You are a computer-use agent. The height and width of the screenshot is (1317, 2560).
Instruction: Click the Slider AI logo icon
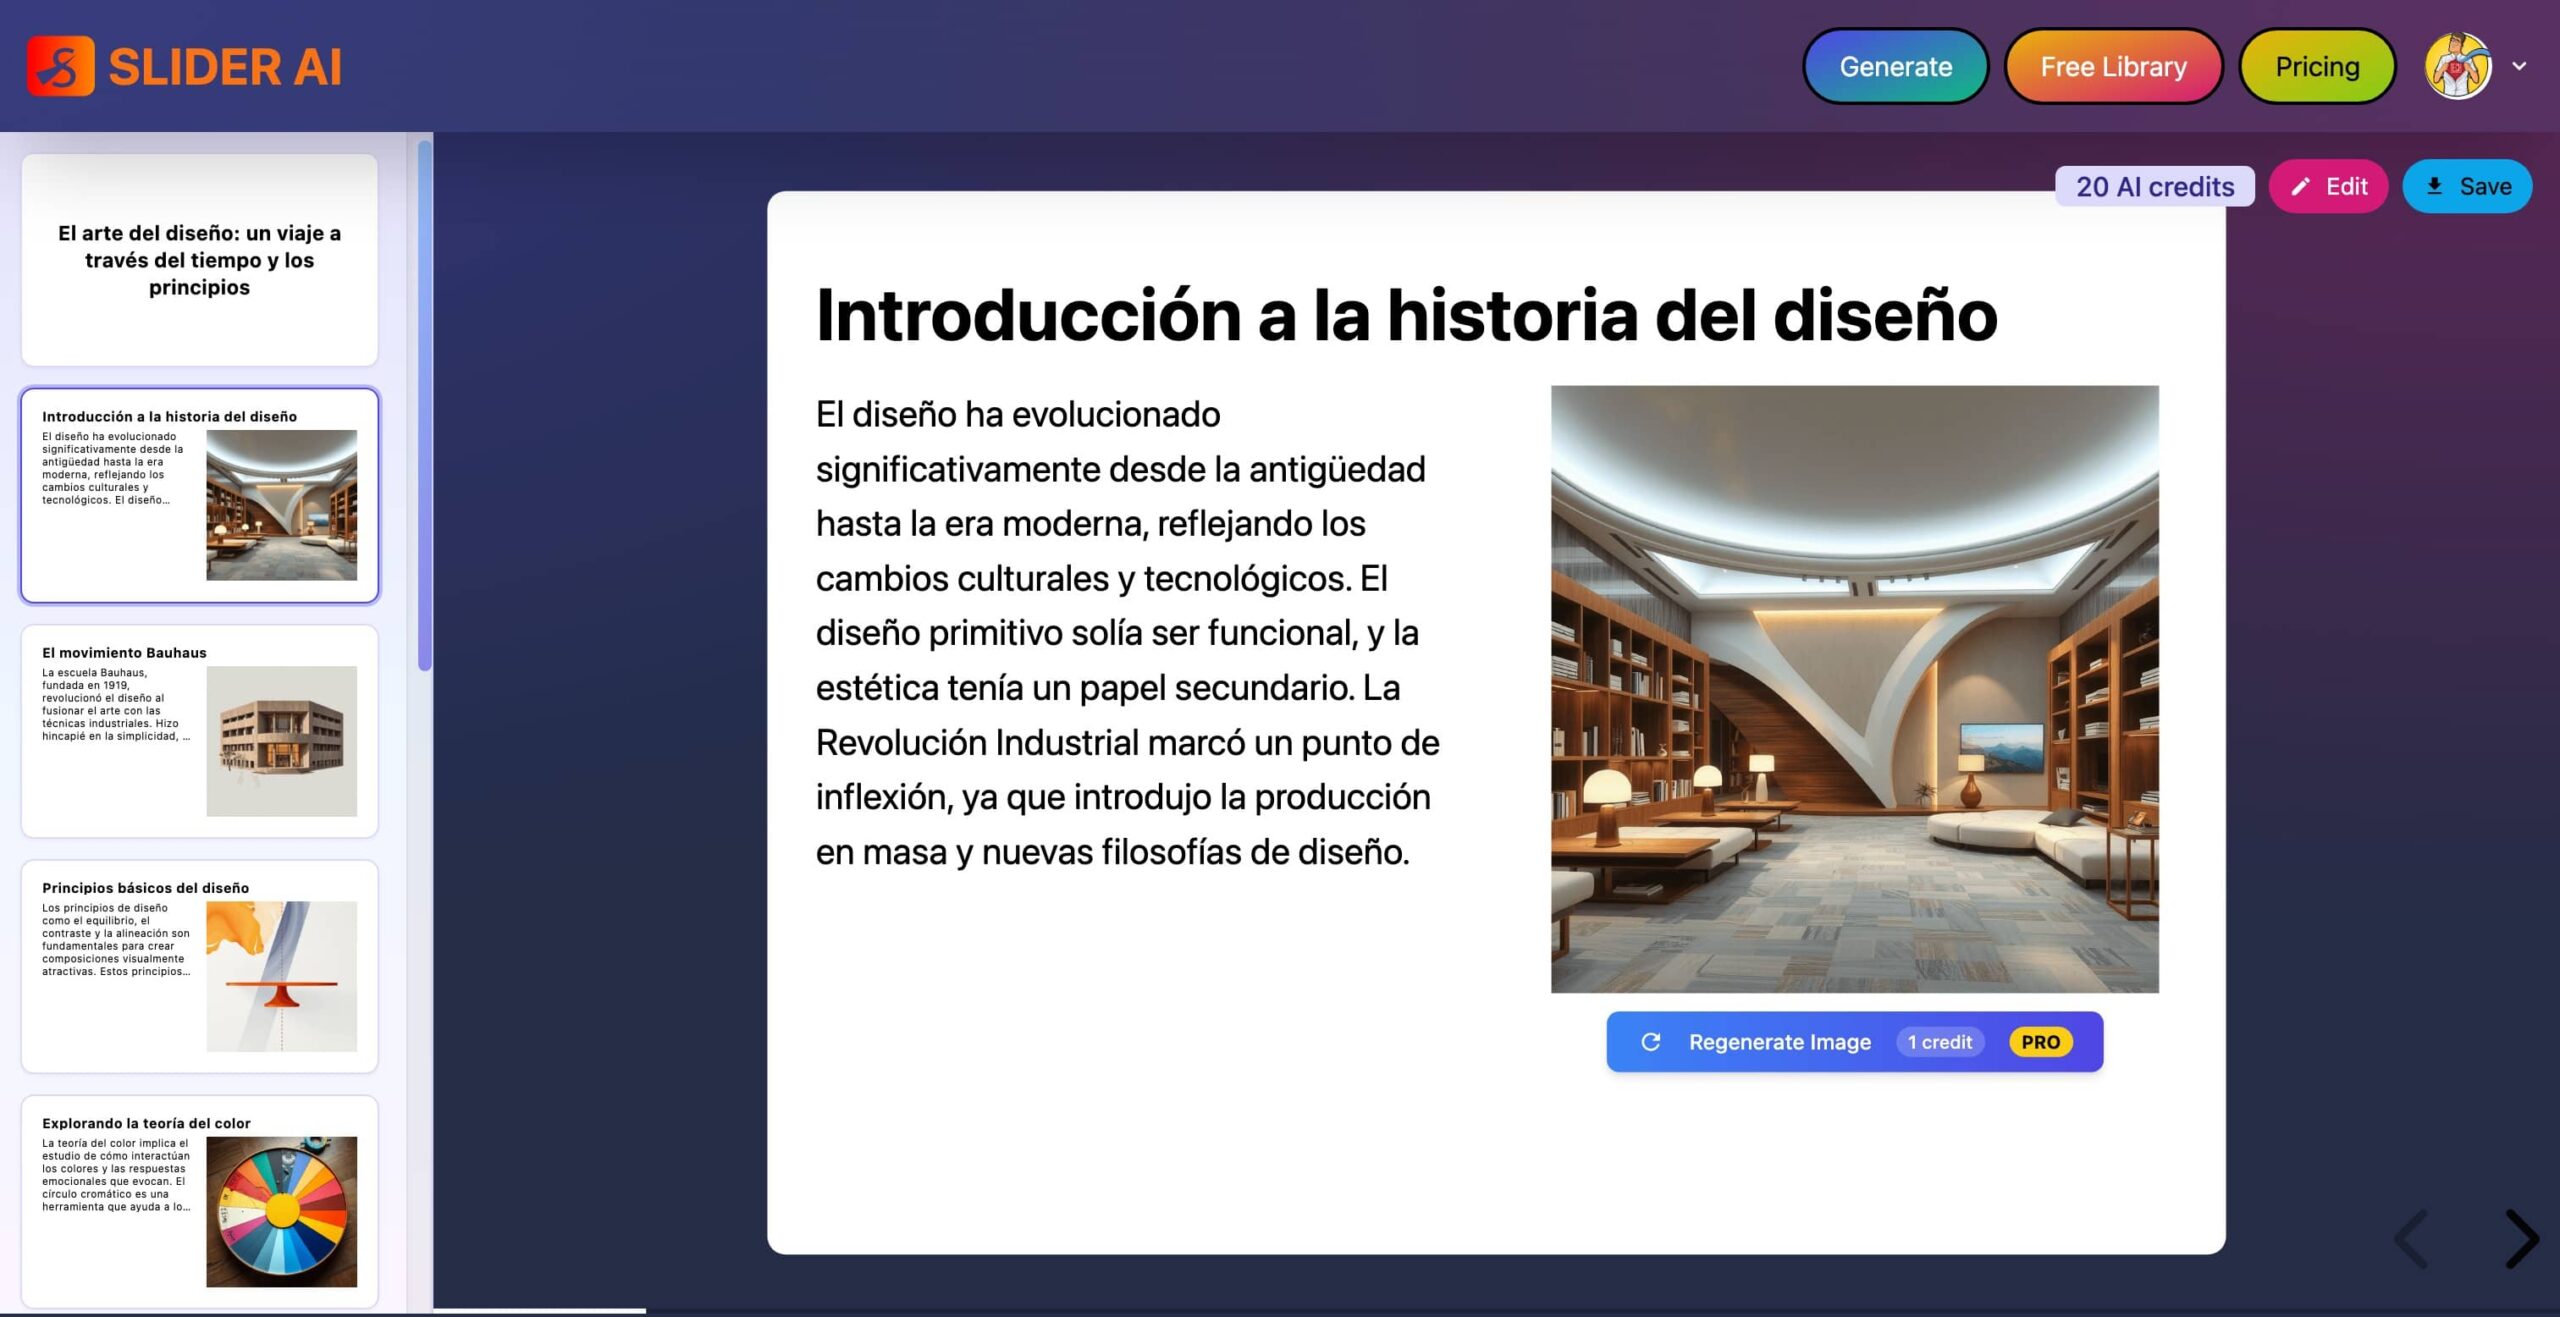click(61, 67)
